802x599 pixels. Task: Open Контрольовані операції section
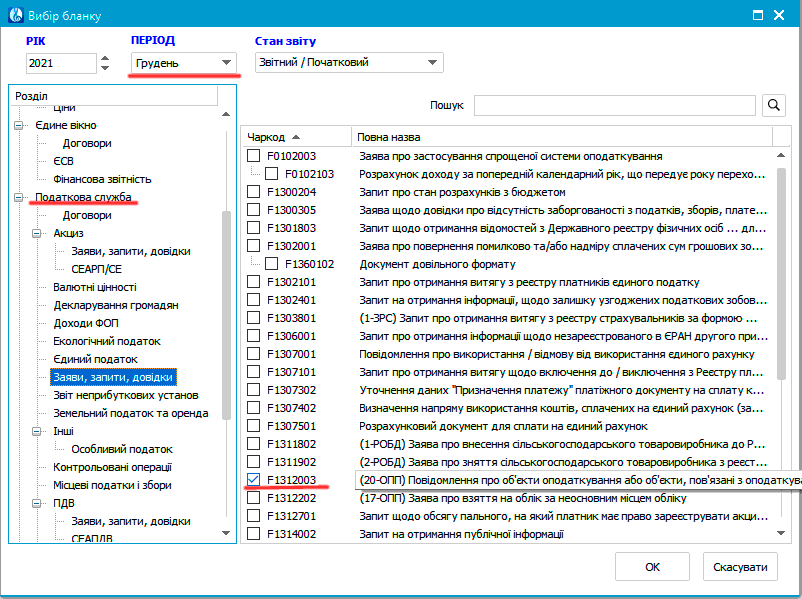[112, 467]
